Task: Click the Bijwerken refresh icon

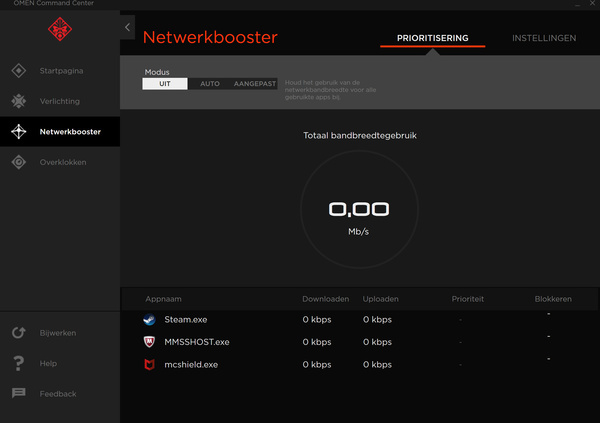Action: (x=18, y=333)
